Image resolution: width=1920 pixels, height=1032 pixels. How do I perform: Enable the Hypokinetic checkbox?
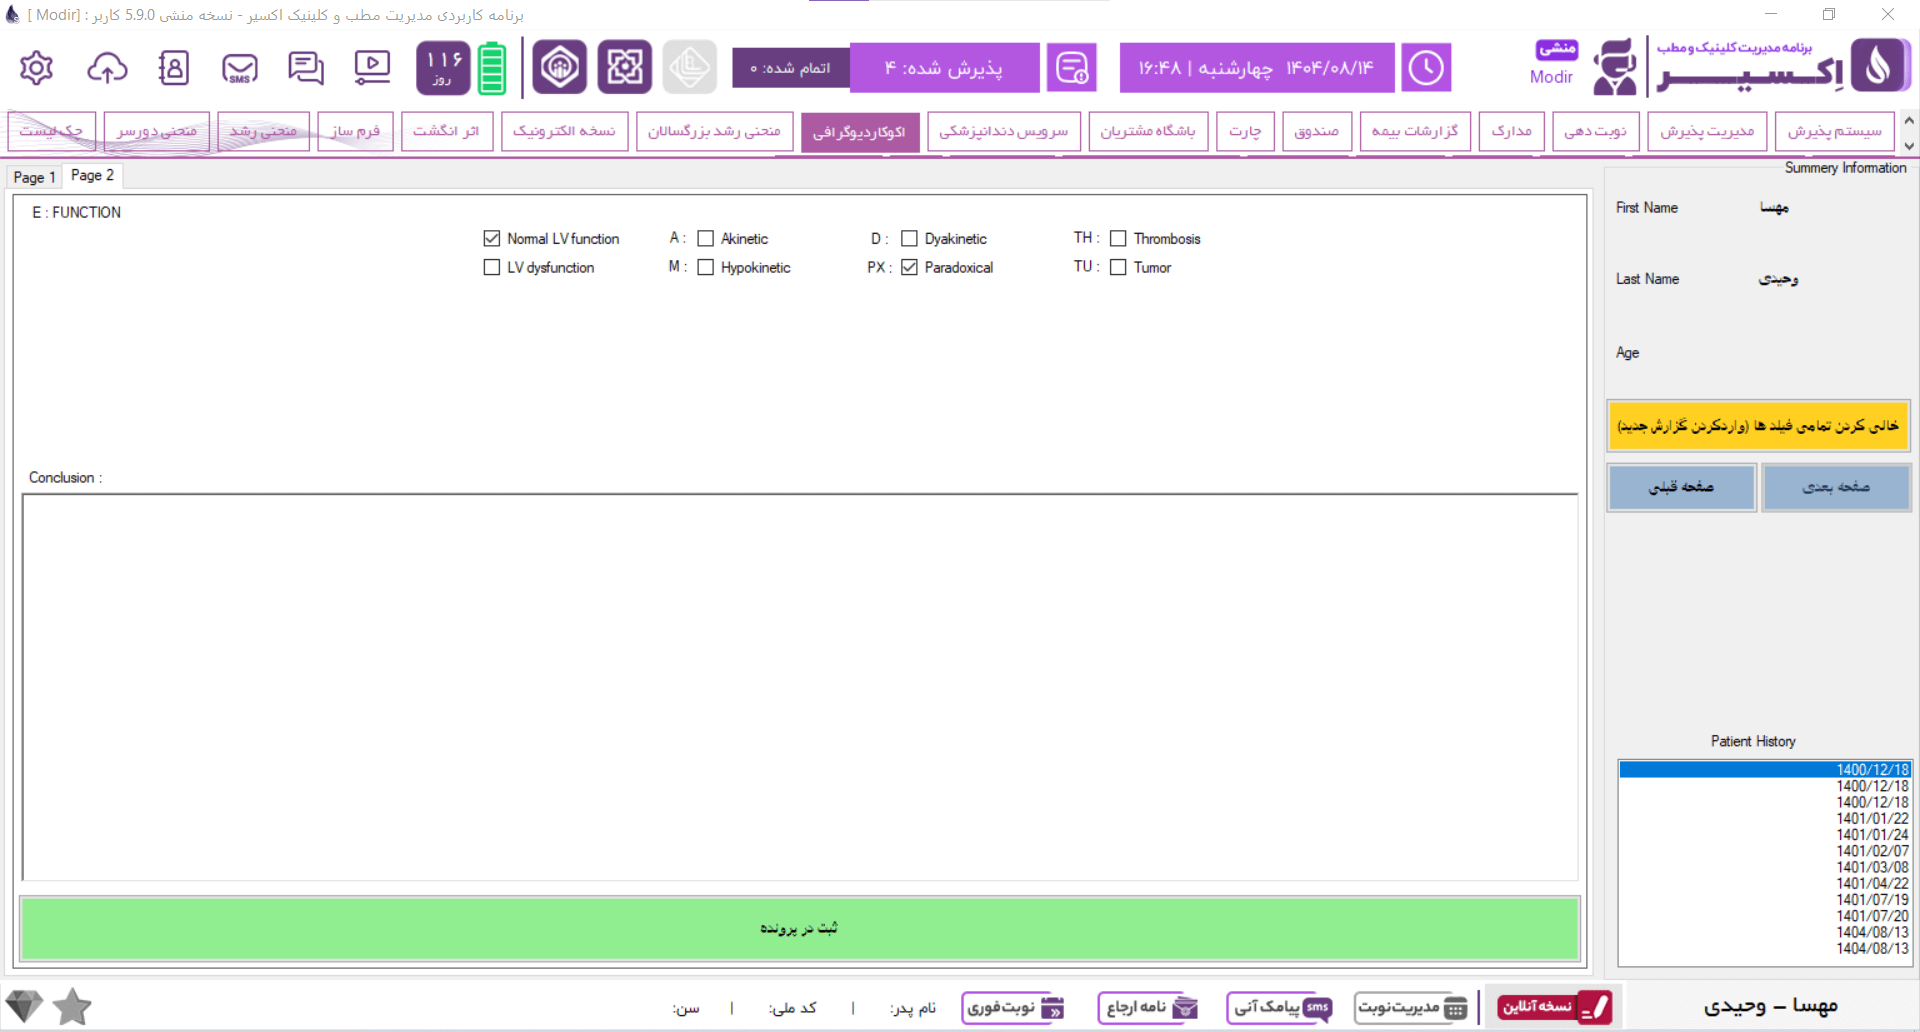point(706,267)
